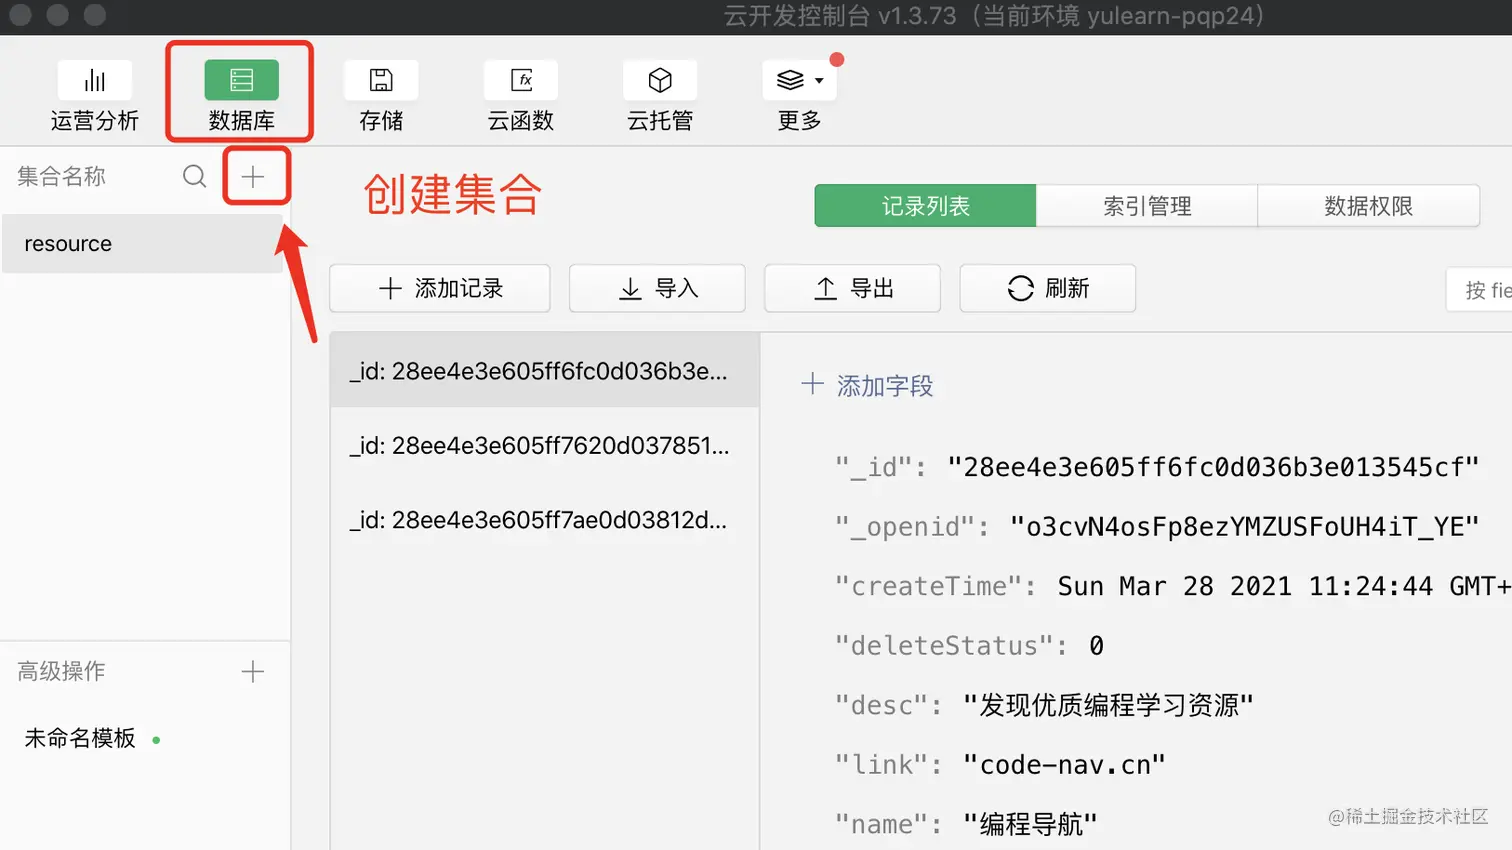Open 云托管 cloud hosting

coord(659,93)
